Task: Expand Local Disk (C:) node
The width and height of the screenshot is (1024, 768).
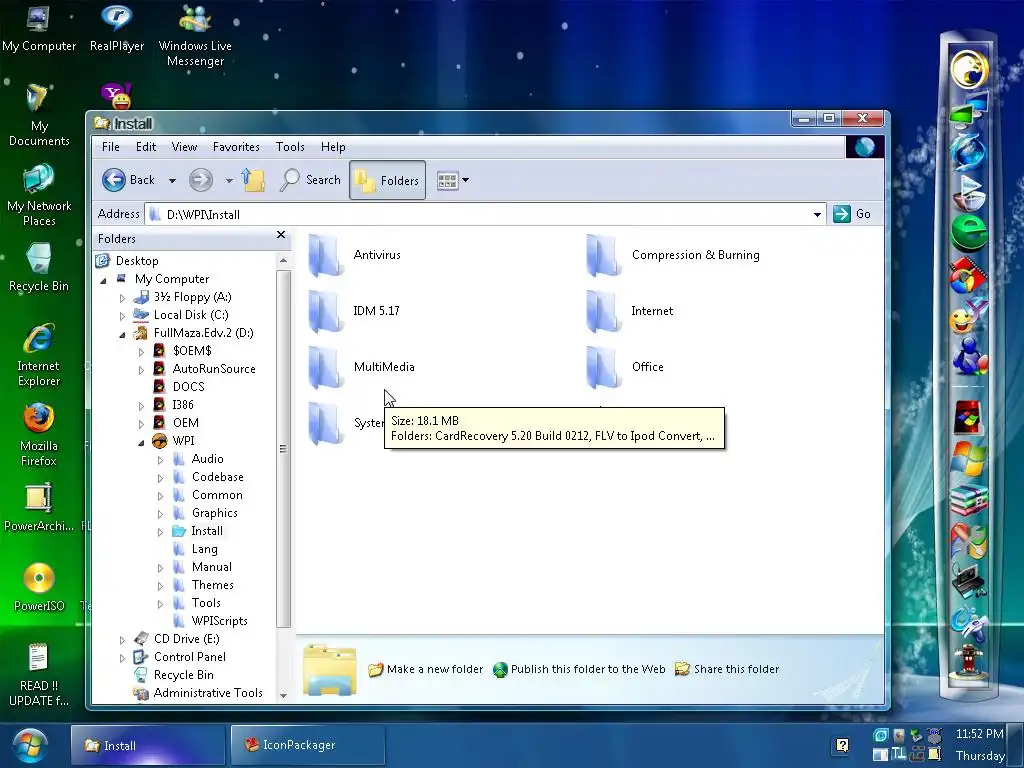Action: 122,315
